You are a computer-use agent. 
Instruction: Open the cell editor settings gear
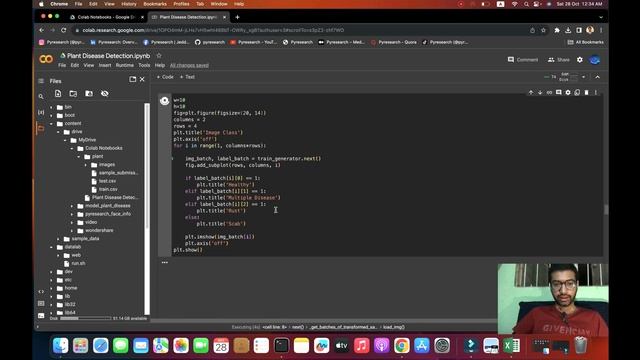[x=568, y=93]
